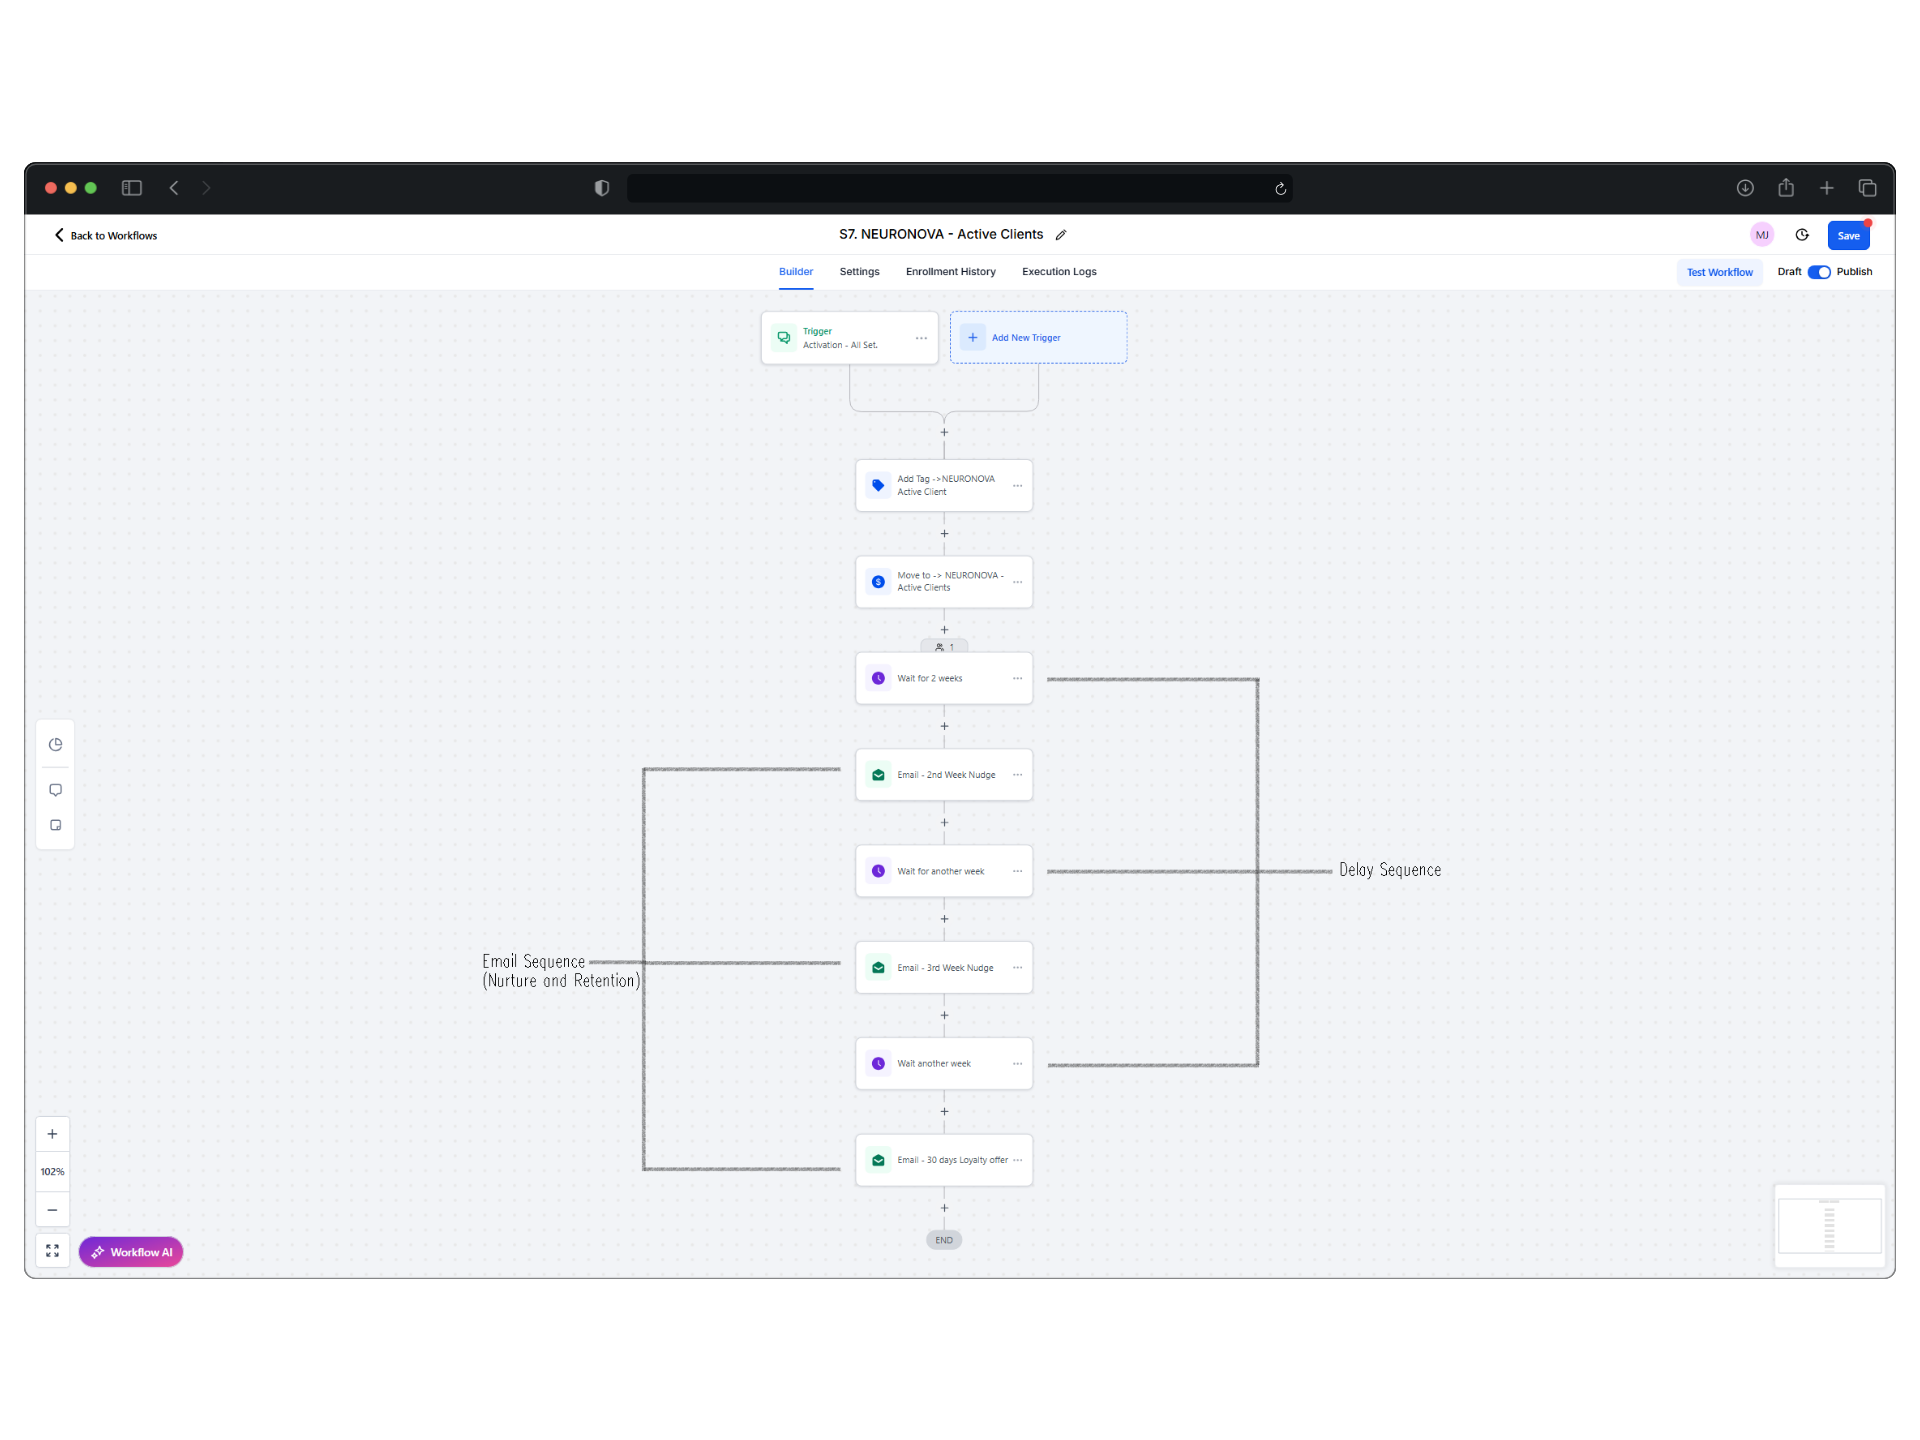The width and height of the screenshot is (1920, 1440).
Task: Open Trigger Activation - All Set node
Action: click(x=849, y=338)
